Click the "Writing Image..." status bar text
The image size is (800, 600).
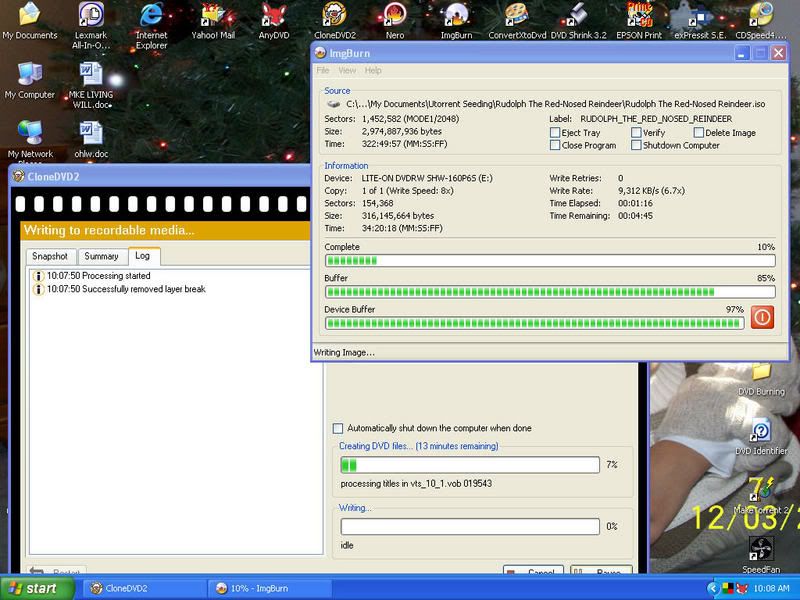point(344,353)
